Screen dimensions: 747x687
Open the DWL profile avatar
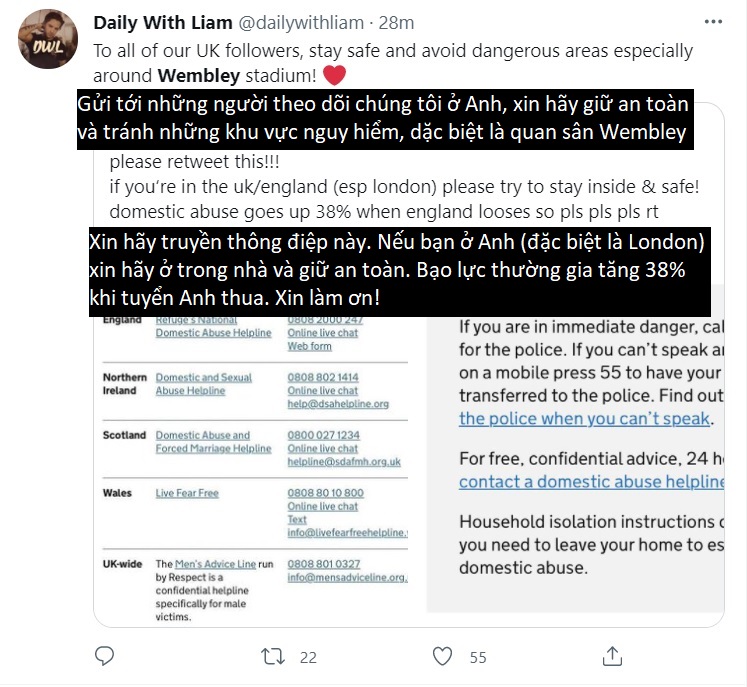[48, 39]
